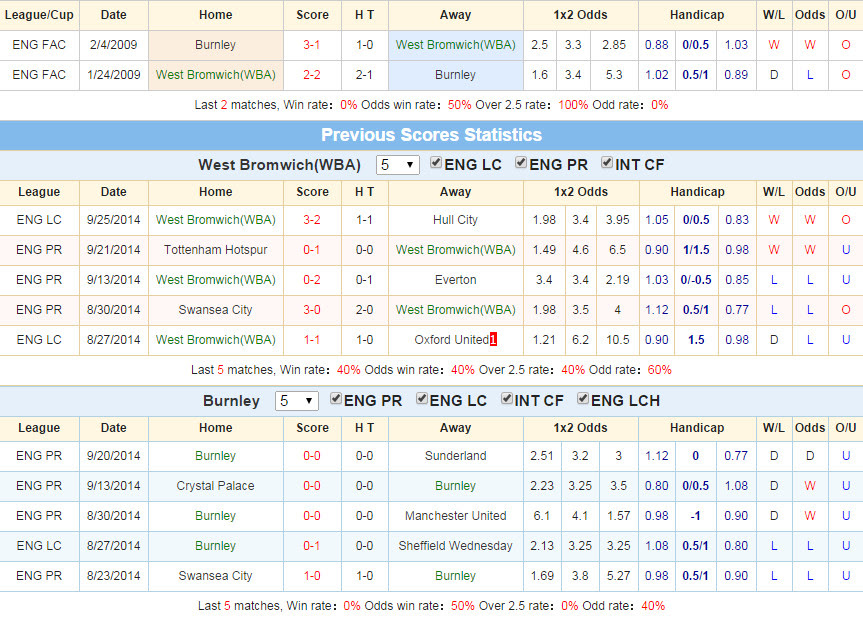Uncheck ENG LC filter for West Bromwich
The height and width of the screenshot is (621, 863).
436,162
